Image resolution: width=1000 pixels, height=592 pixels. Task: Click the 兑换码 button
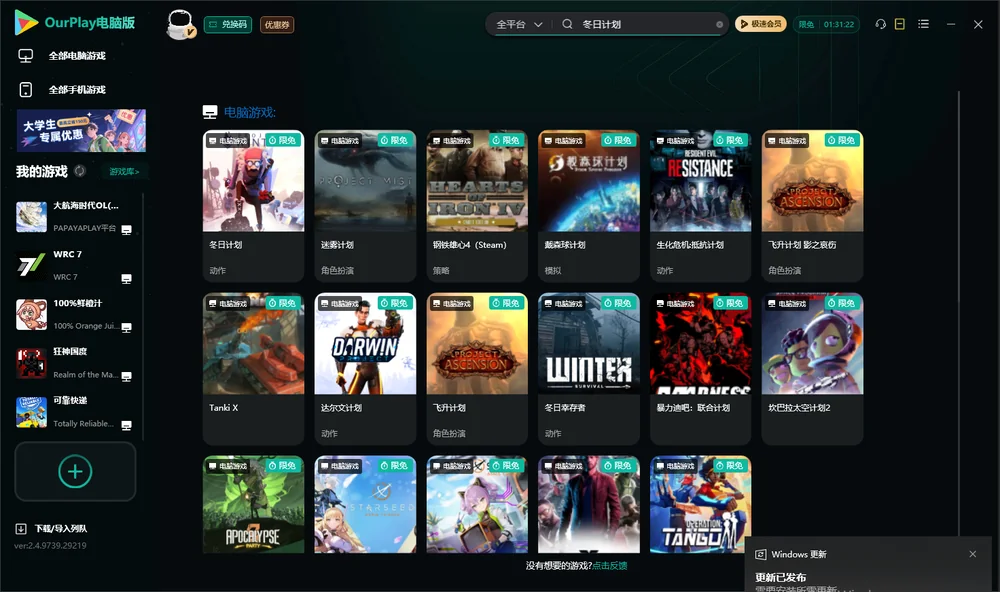click(228, 25)
